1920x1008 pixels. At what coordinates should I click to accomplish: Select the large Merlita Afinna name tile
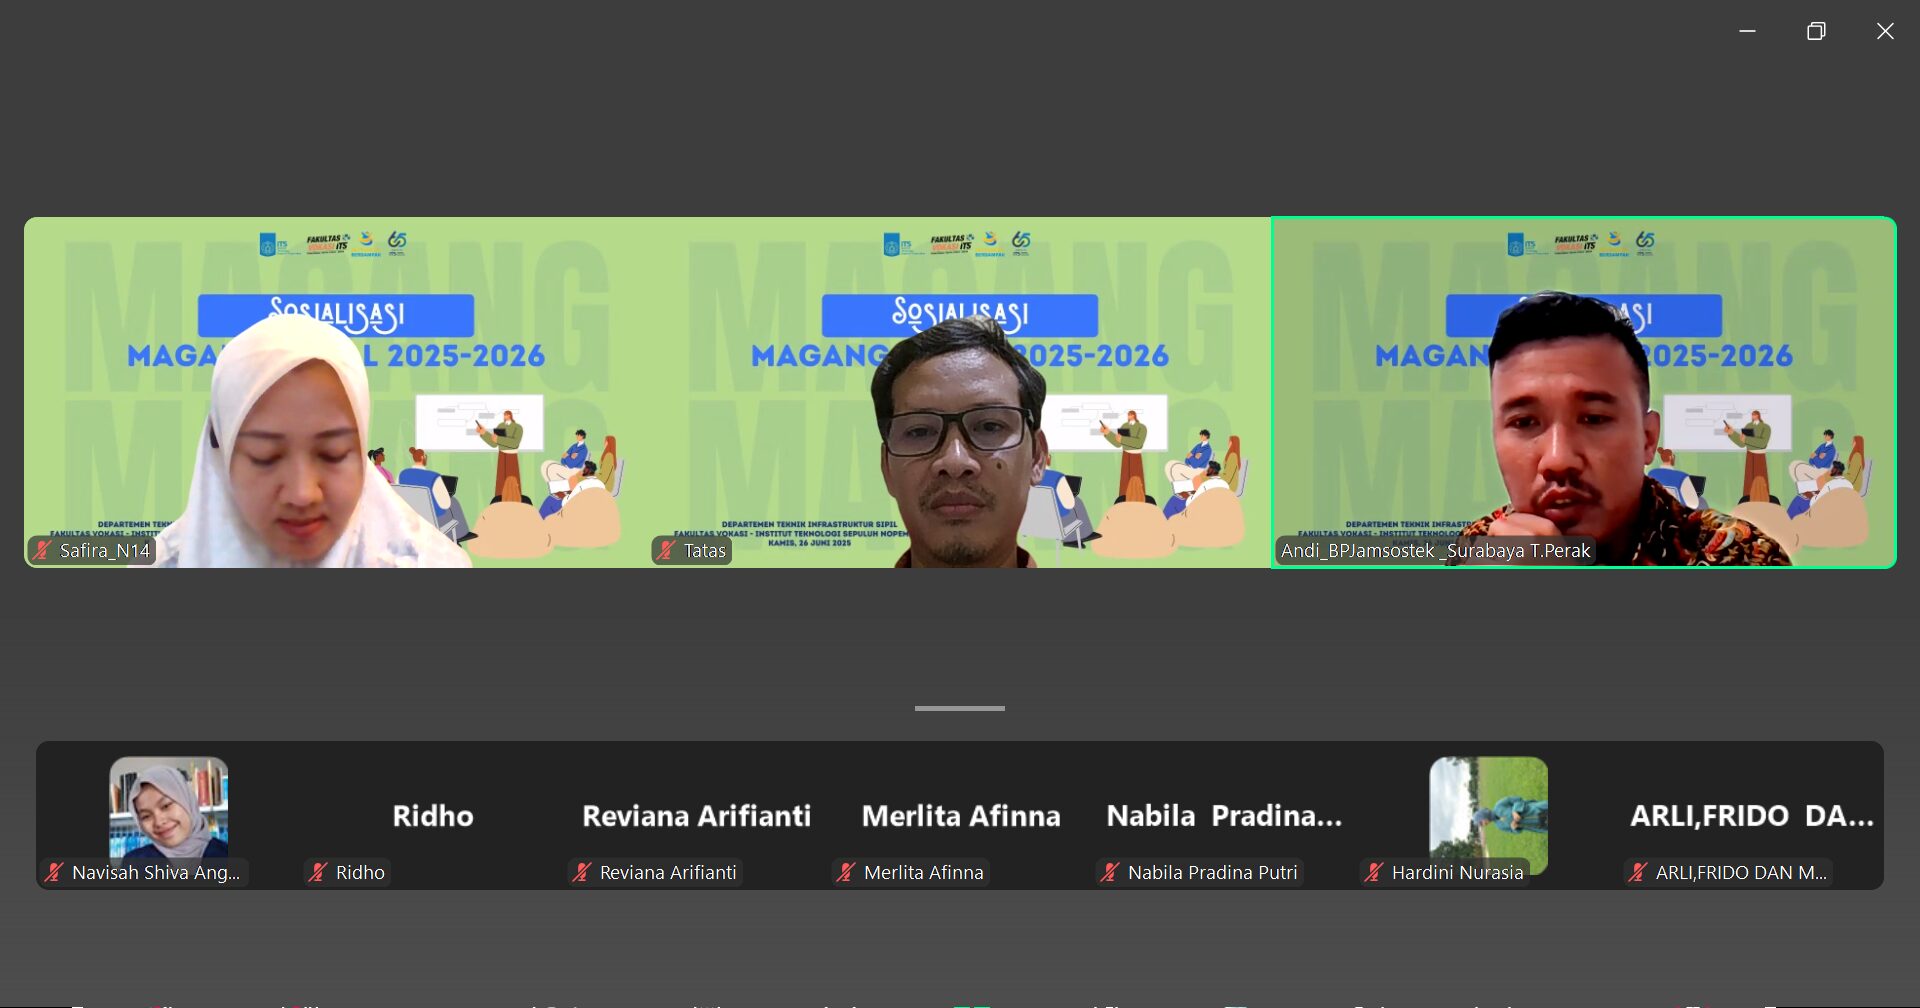[x=960, y=816]
